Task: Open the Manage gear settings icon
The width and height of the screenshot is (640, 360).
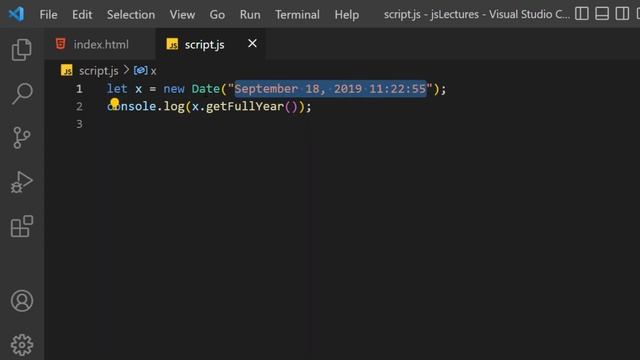Action: click(x=22, y=345)
